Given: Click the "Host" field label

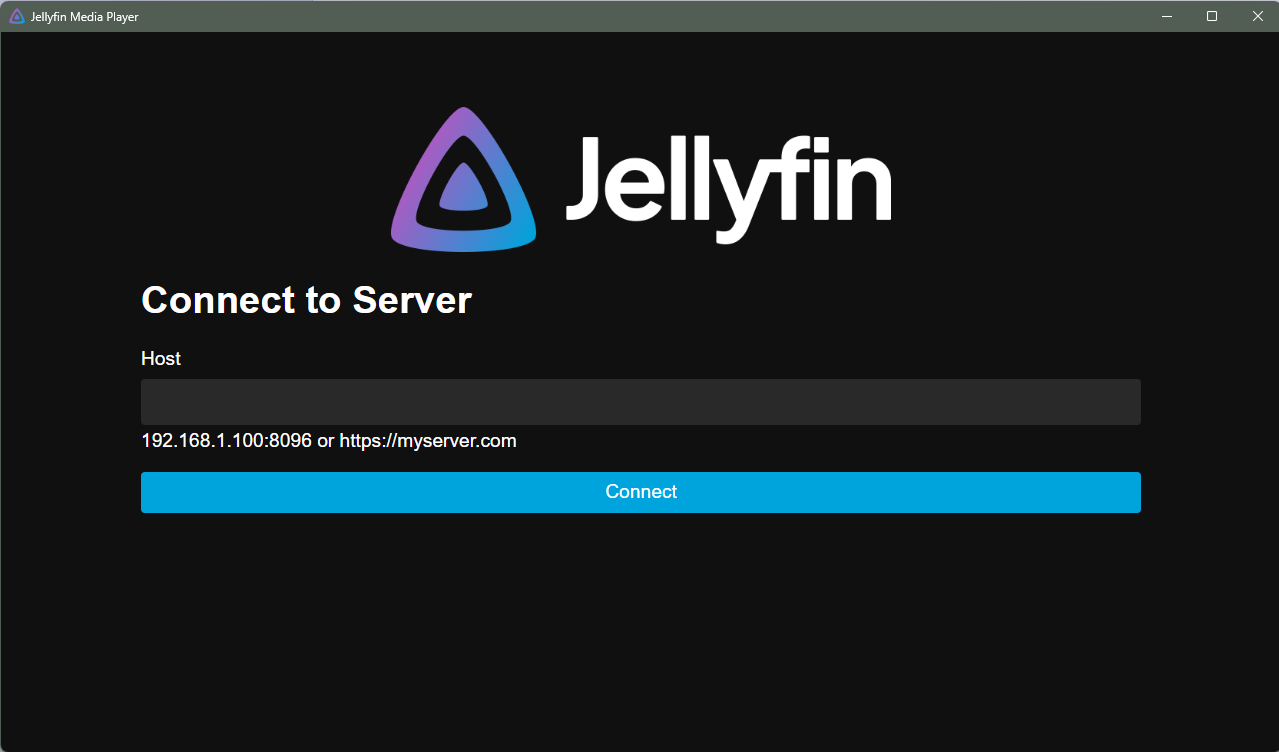Looking at the screenshot, I should (161, 358).
